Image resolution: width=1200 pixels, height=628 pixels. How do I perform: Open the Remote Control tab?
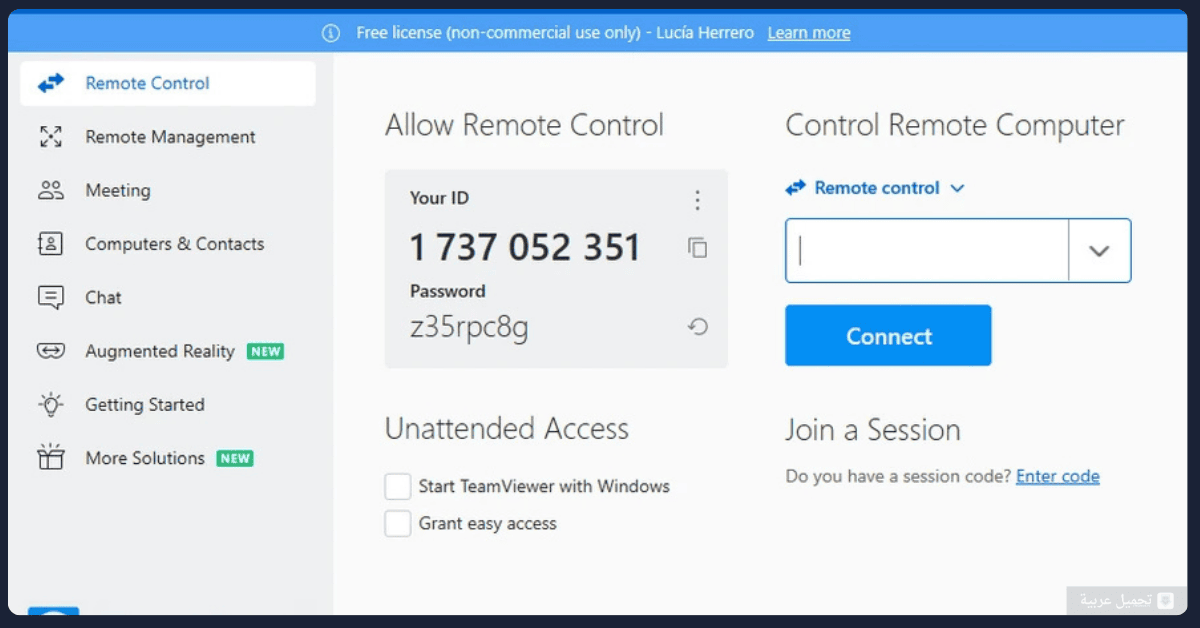168,84
